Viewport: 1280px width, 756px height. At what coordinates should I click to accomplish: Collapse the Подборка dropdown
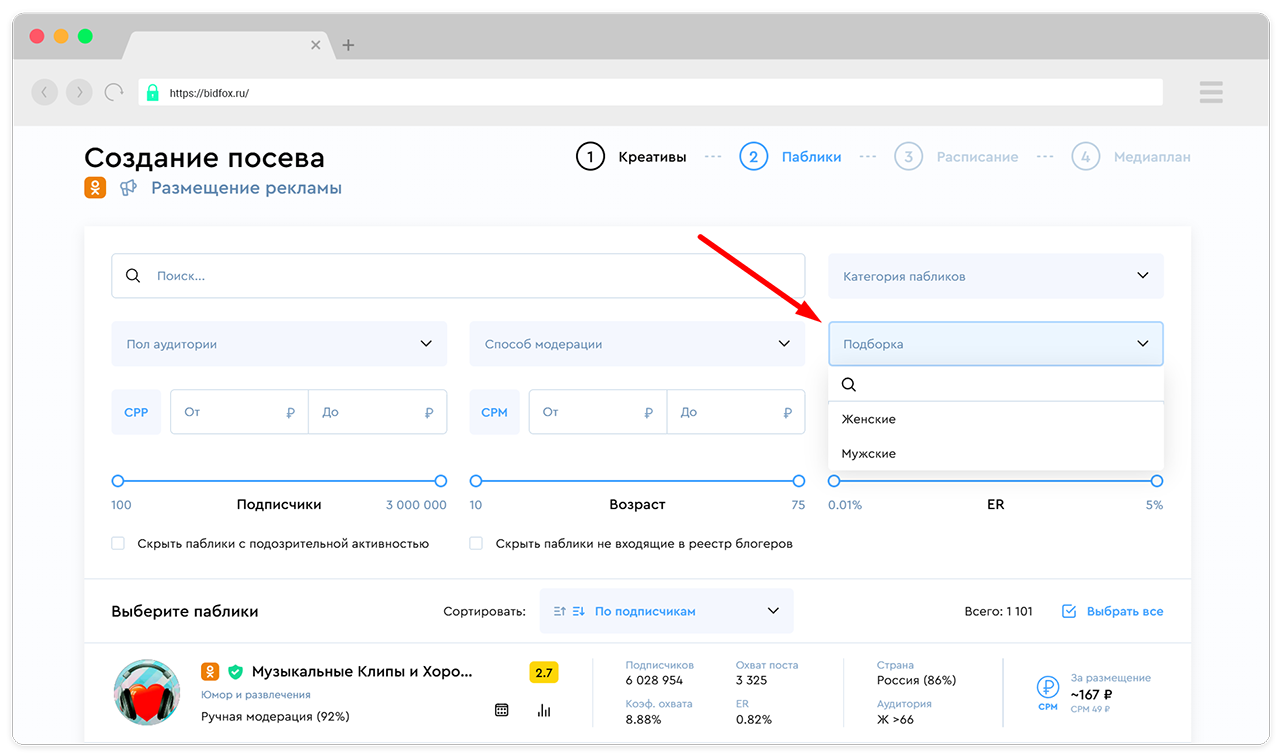996,344
